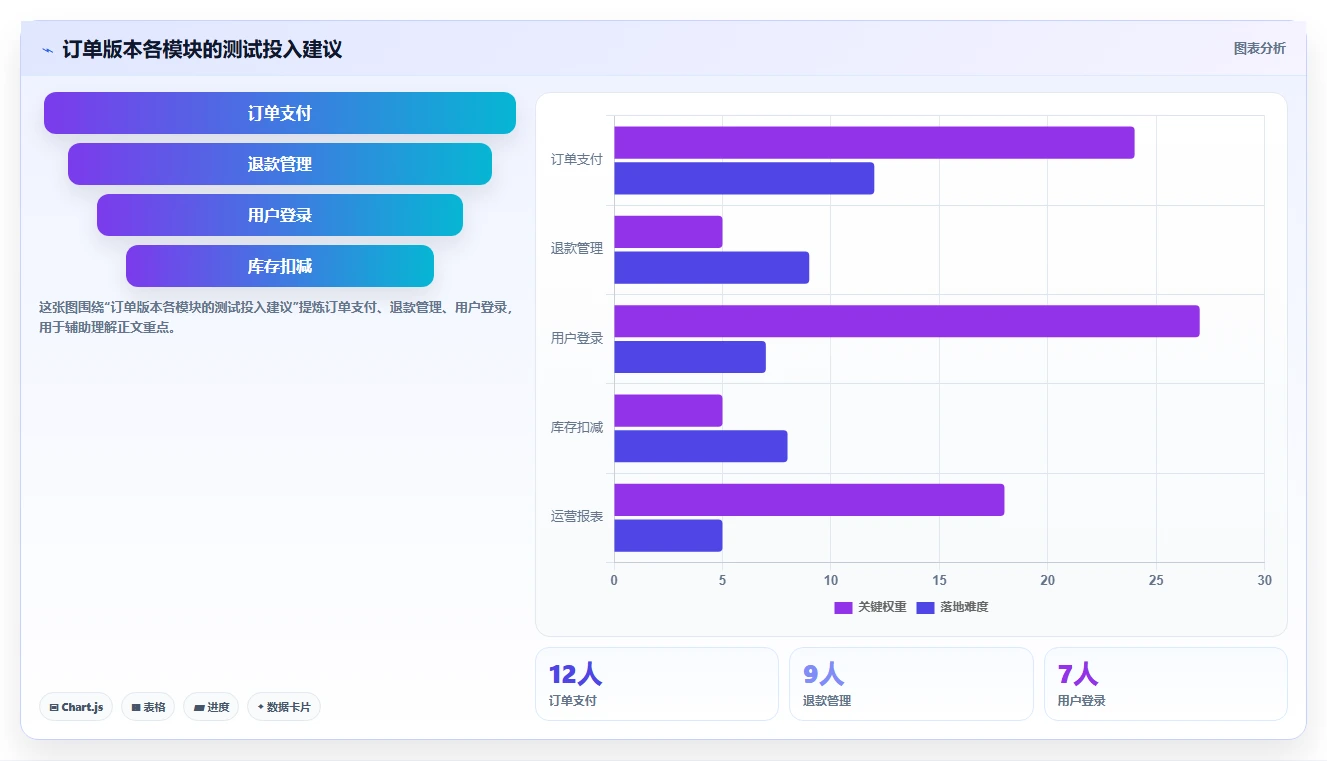1327x761 pixels.
Task: Click the 订单支付 y-axis label
Action: point(577,159)
